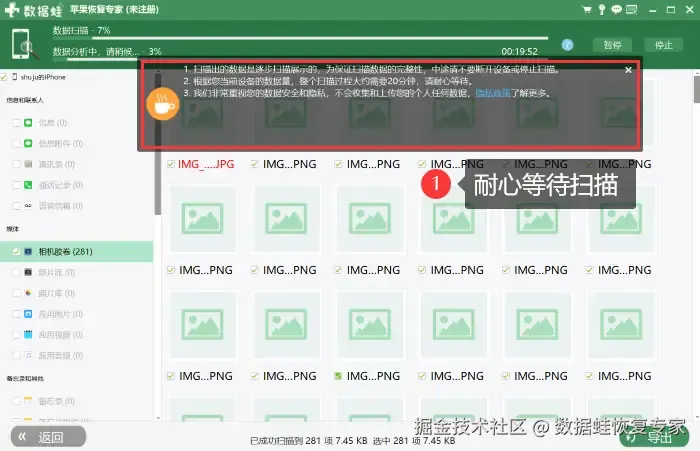Click the 通讯录 contacts icon
This screenshot has height=451, width=700.
(x=28, y=164)
